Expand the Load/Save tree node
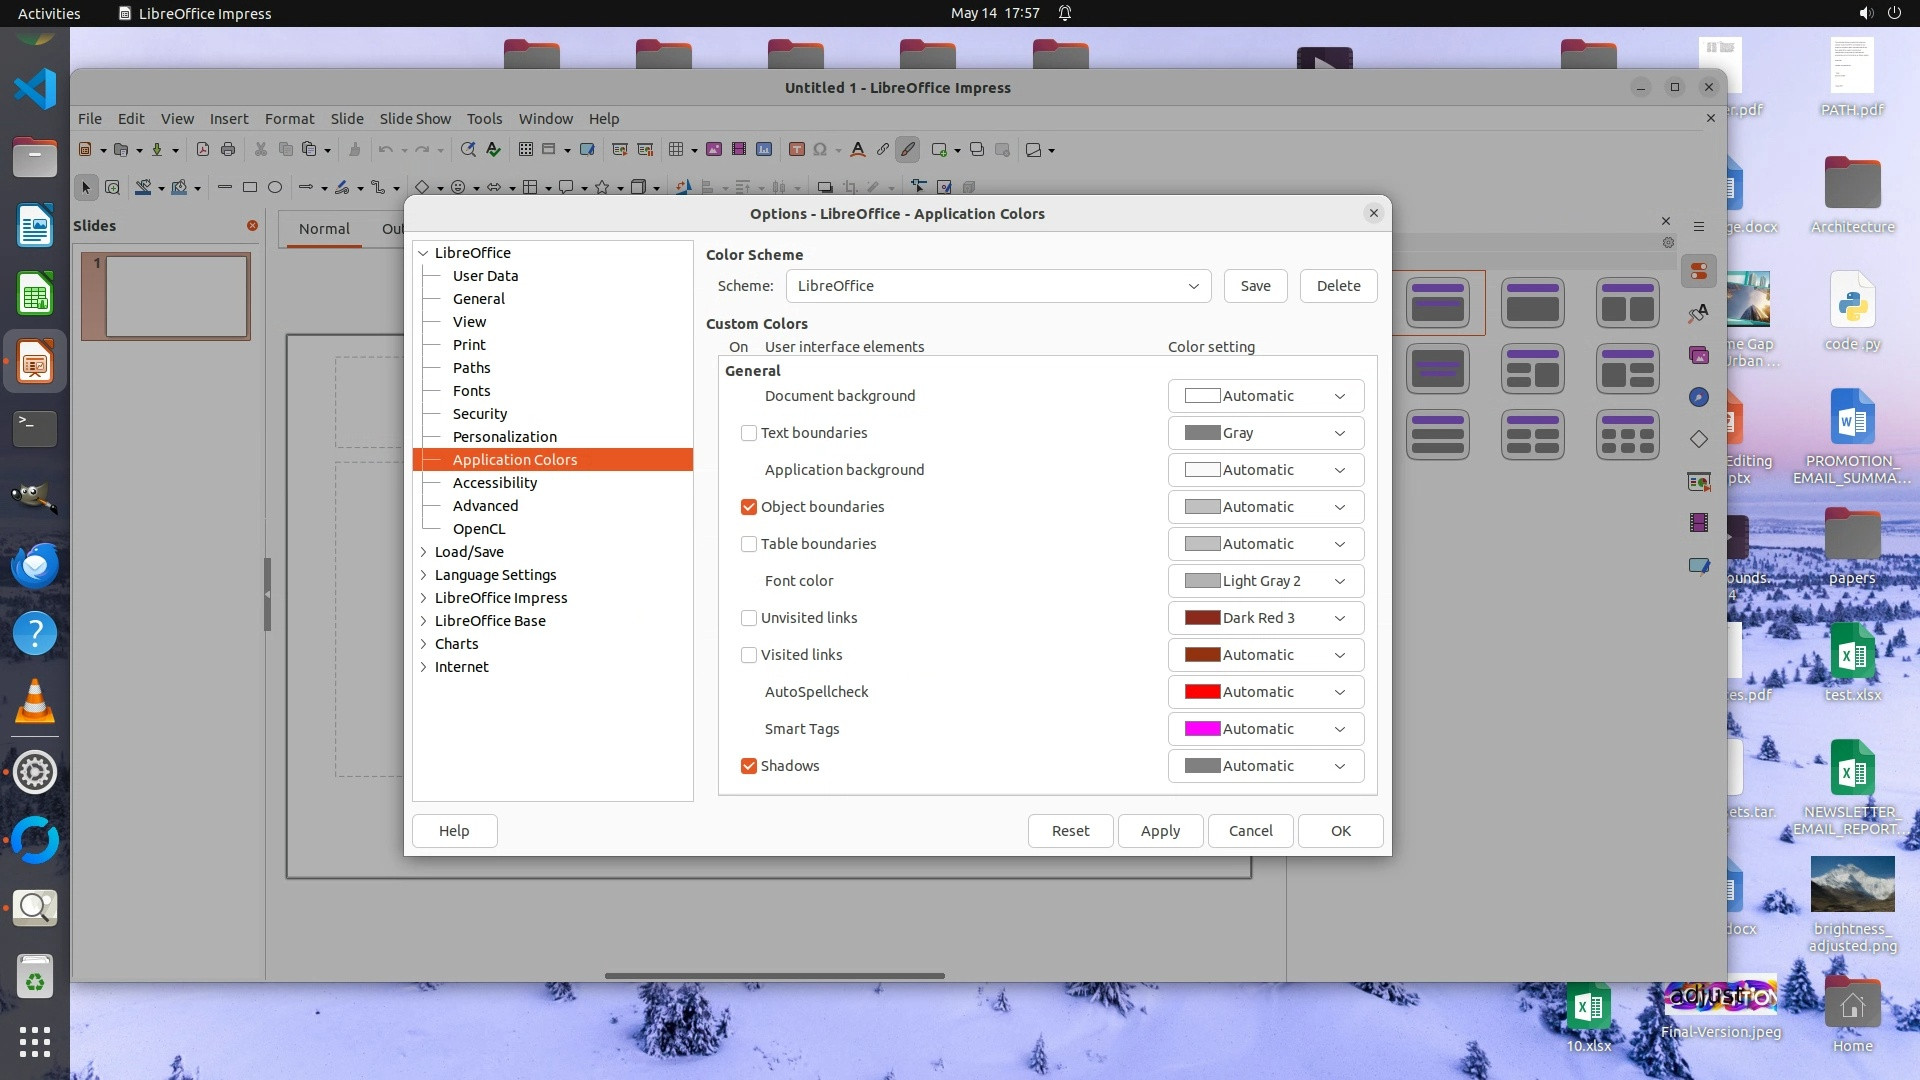The image size is (1920, 1080). point(424,552)
